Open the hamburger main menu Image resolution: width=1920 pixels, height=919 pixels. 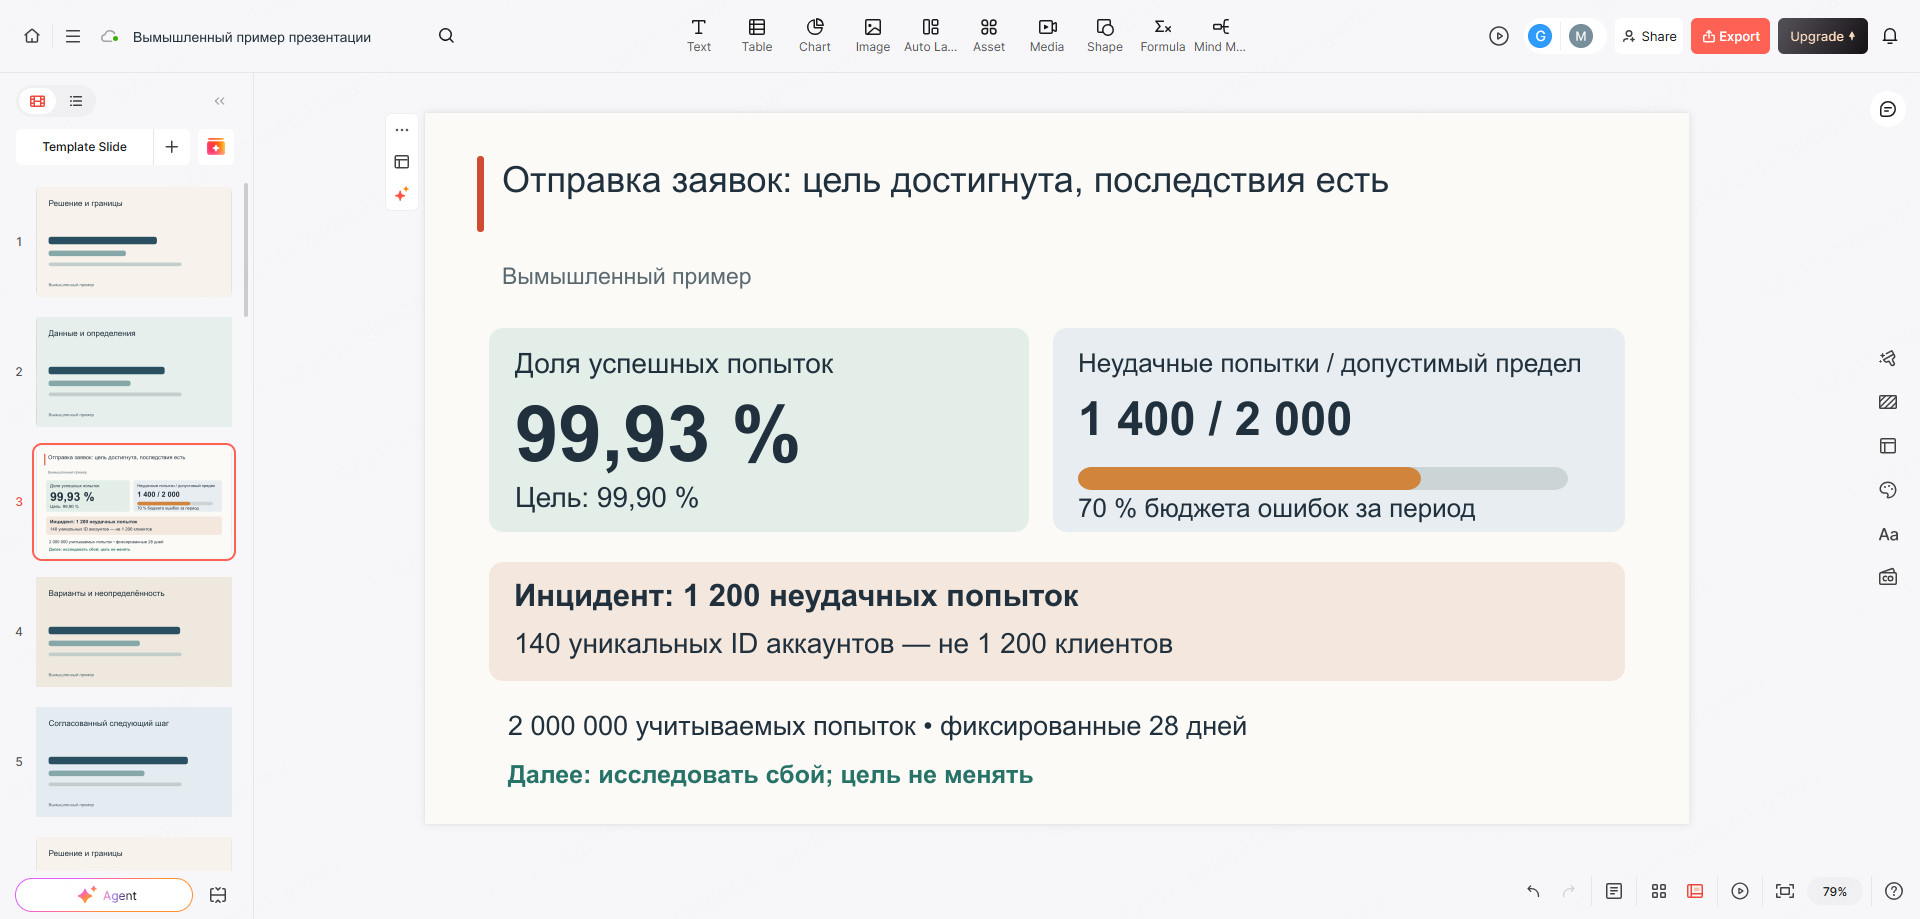pyautogui.click(x=73, y=36)
